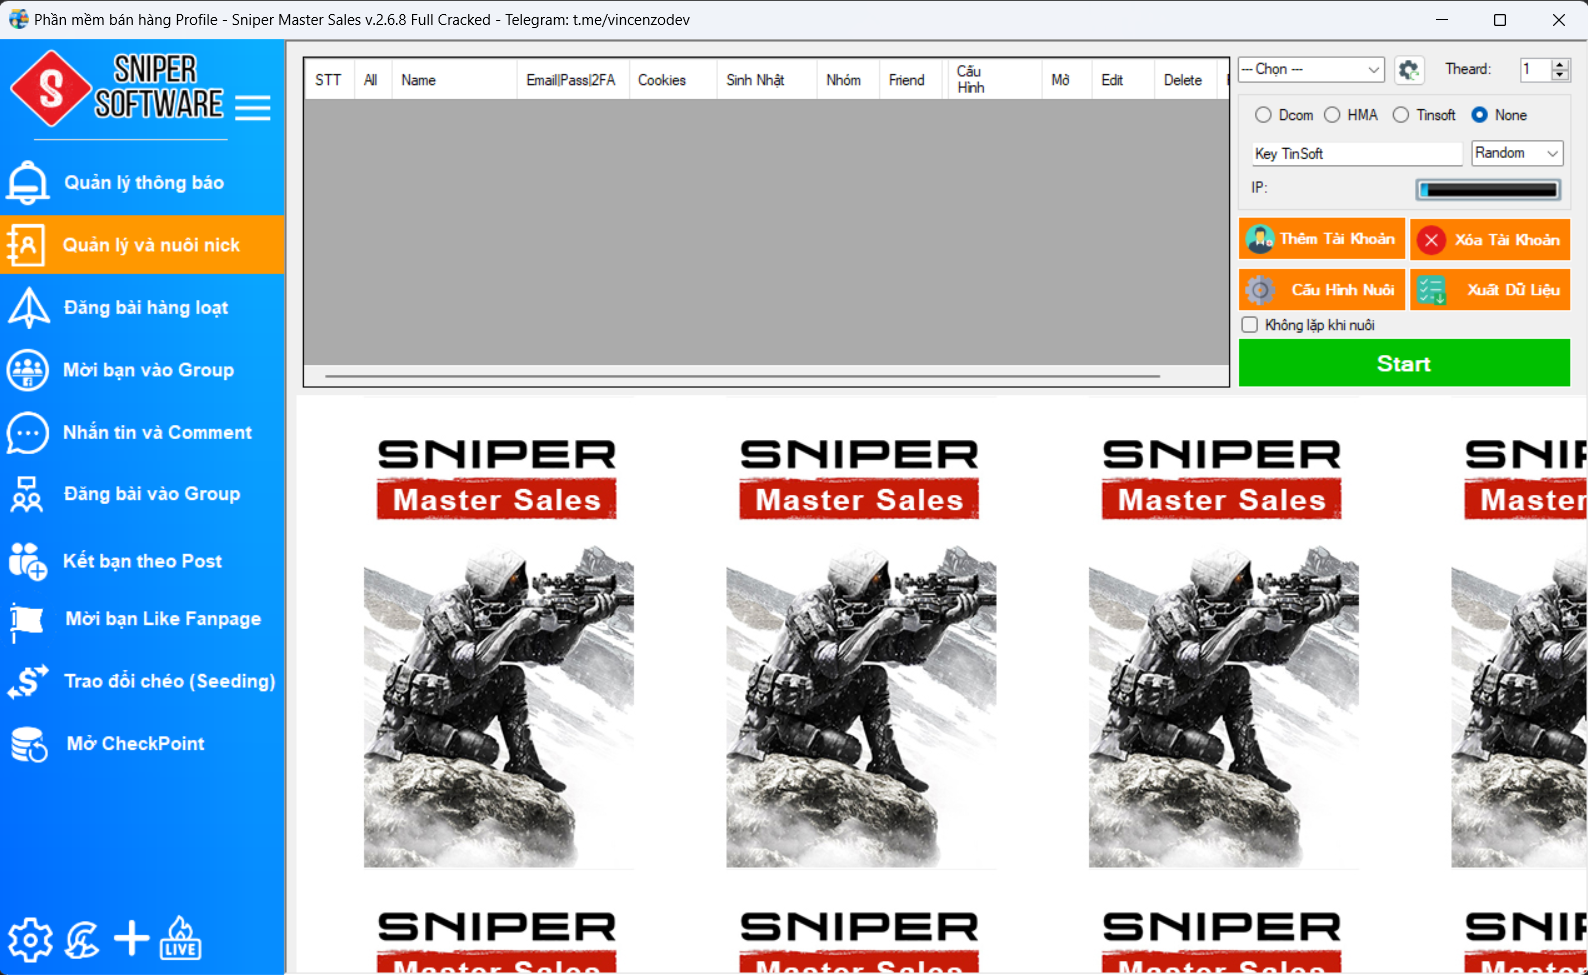Click Cấu Hình Nuôi button label
Viewport: 1588px width, 975px height.
click(x=1342, y=290)
